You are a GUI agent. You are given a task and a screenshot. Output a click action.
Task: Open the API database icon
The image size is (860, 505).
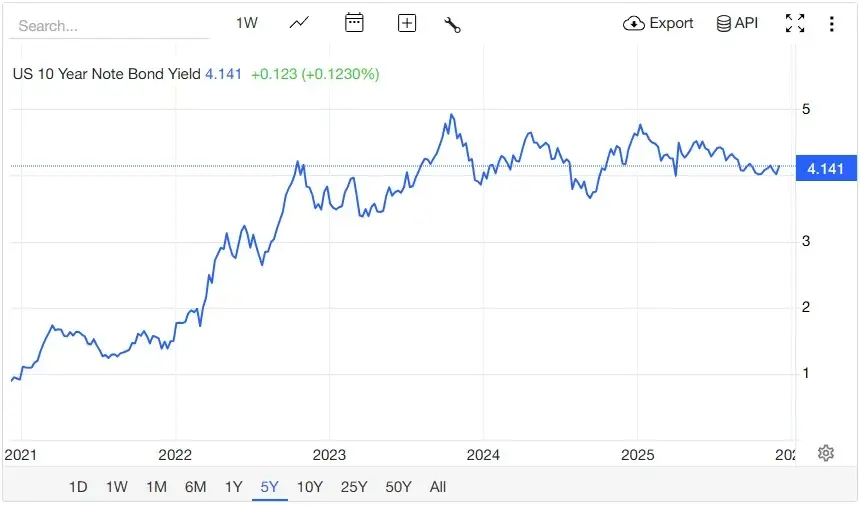pyautogui.click(x=737, y=23)
